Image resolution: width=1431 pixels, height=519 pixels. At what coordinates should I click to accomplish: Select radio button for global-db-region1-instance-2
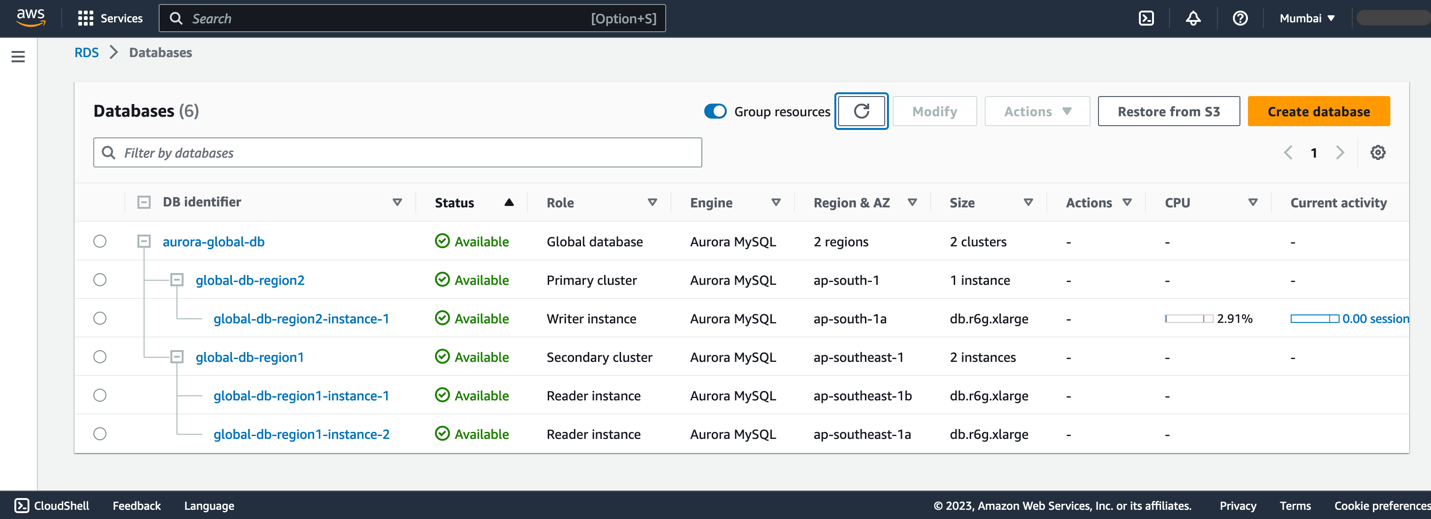(100, 434)
